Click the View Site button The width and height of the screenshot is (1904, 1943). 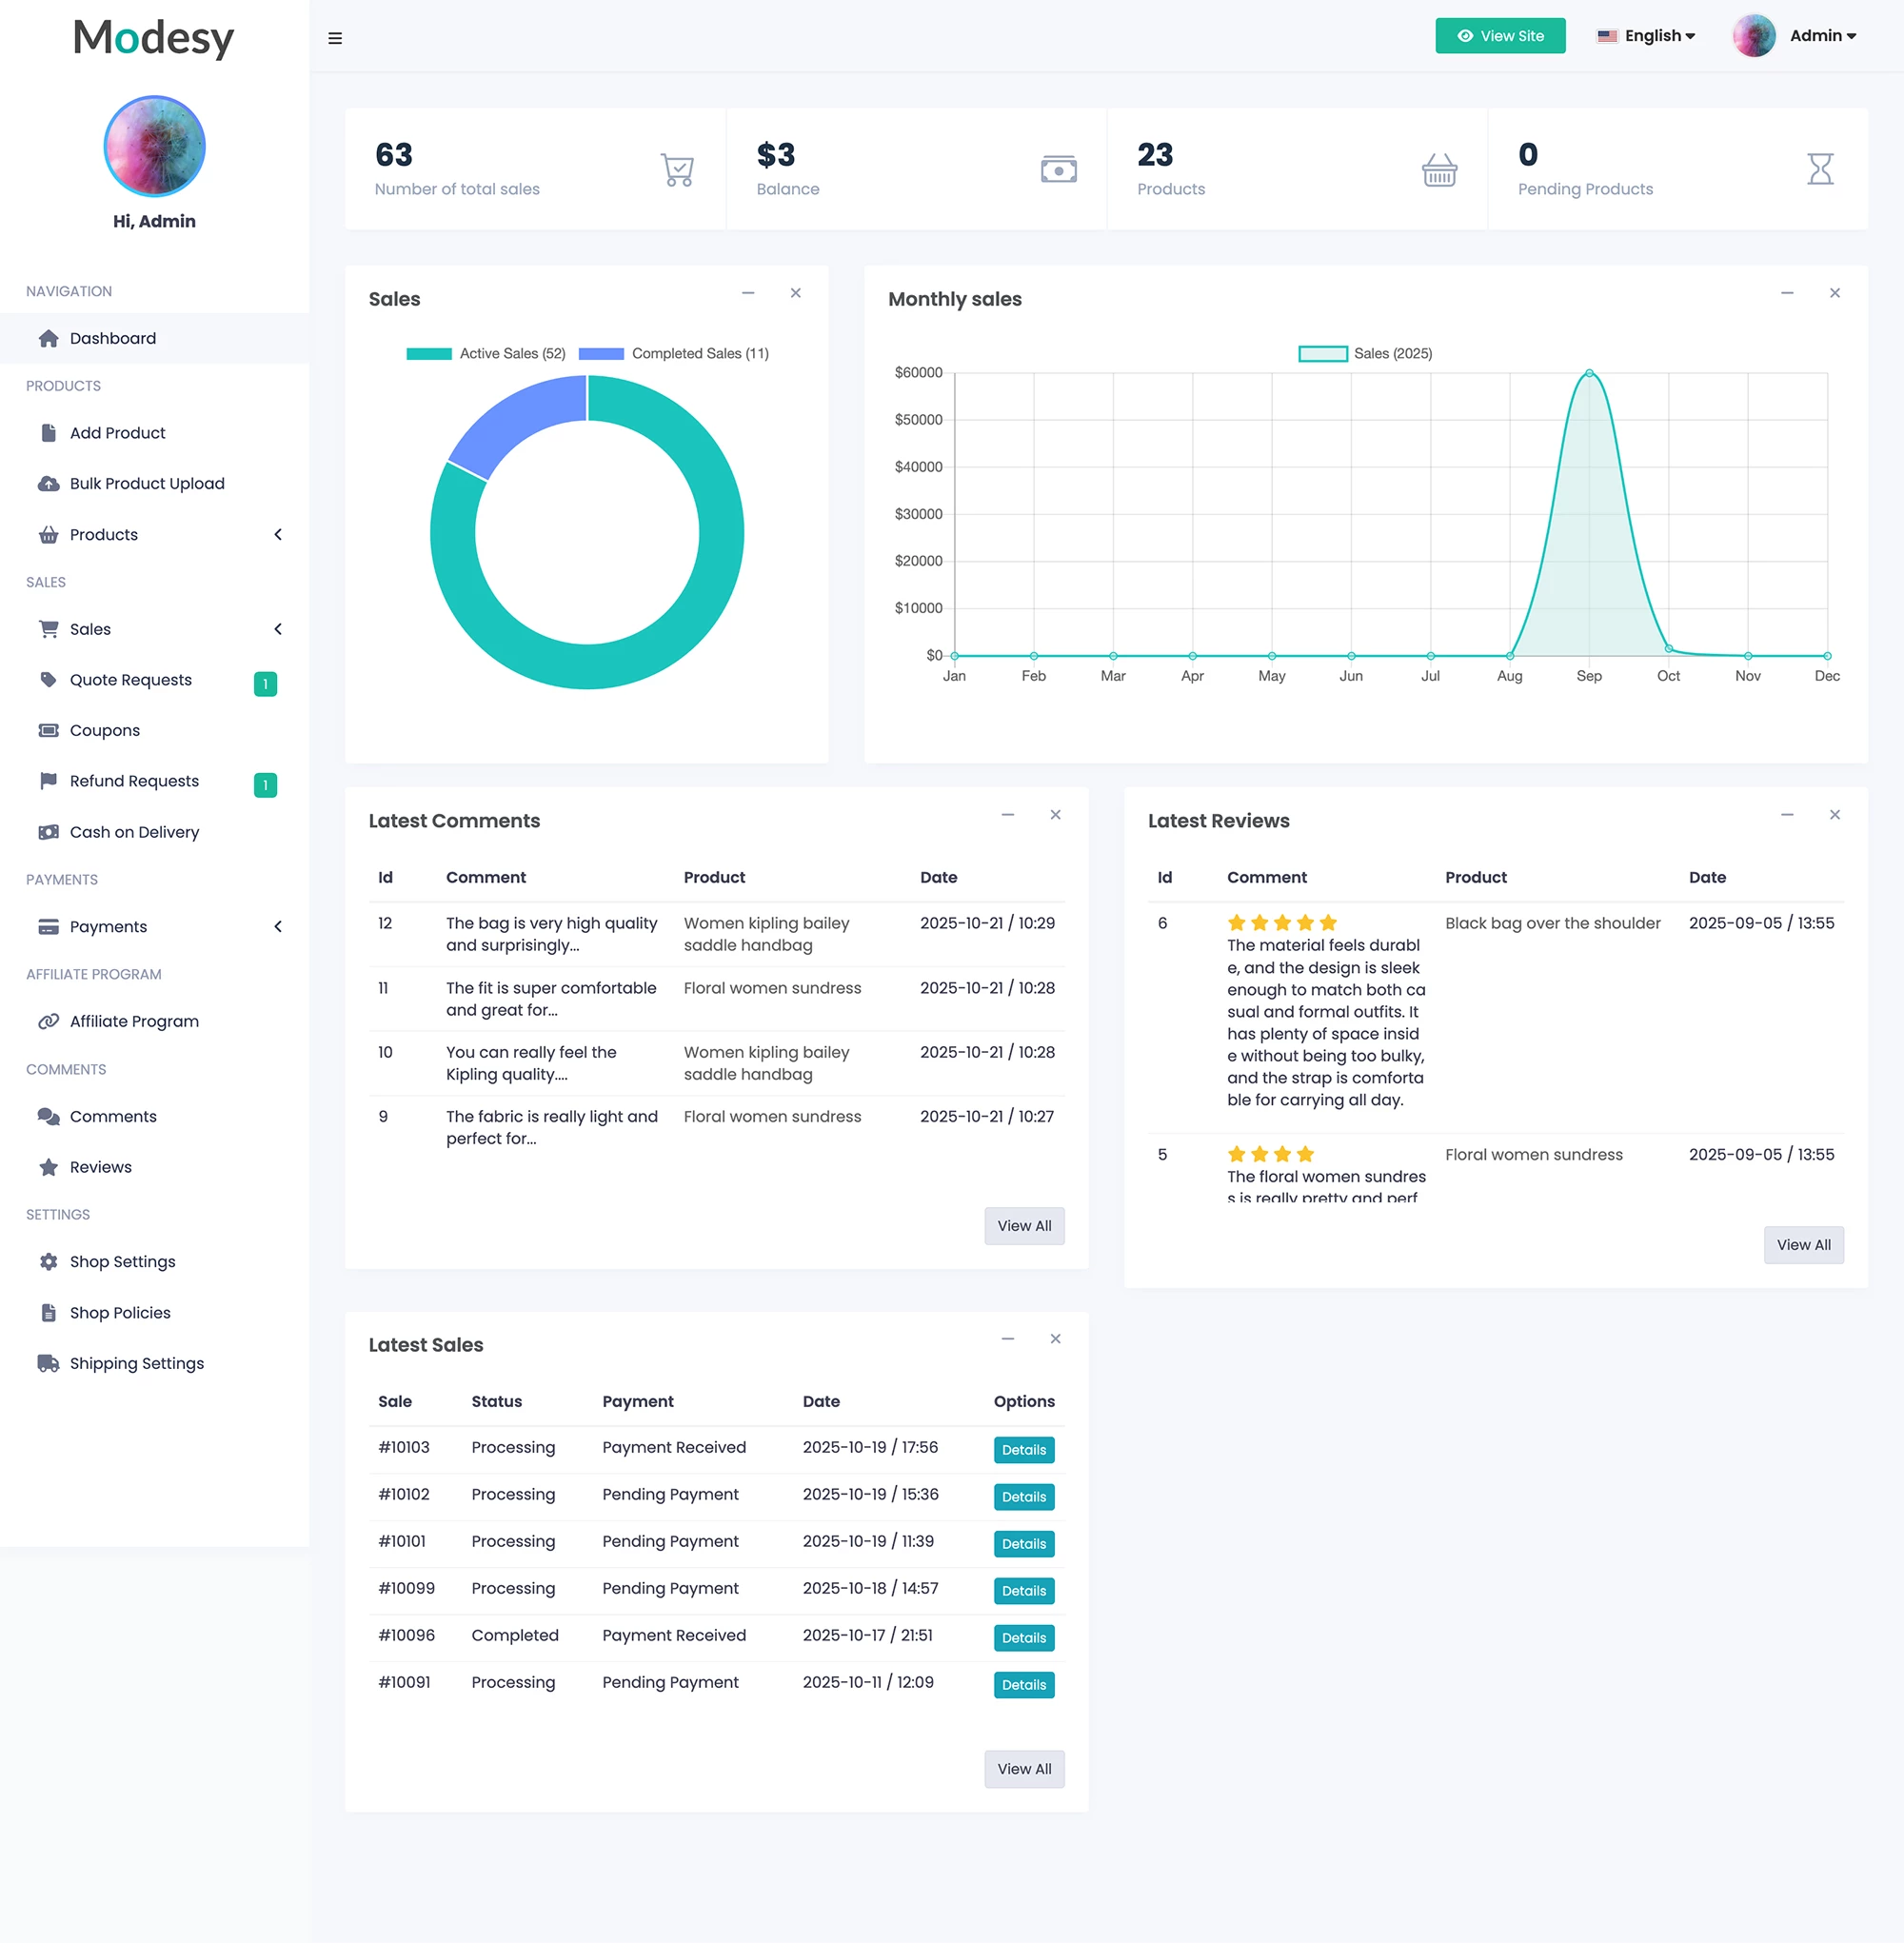click(1499, 36)
